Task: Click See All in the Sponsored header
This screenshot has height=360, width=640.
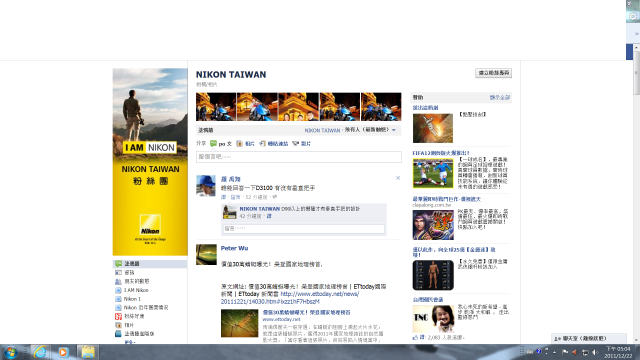Action: coord(500,98)
